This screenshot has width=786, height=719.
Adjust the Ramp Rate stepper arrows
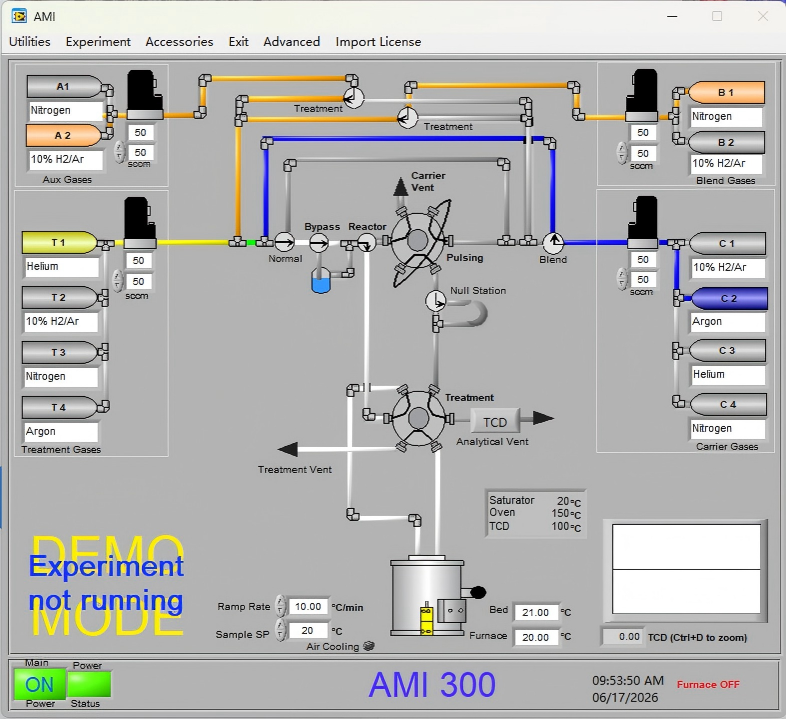click(280, 606)
